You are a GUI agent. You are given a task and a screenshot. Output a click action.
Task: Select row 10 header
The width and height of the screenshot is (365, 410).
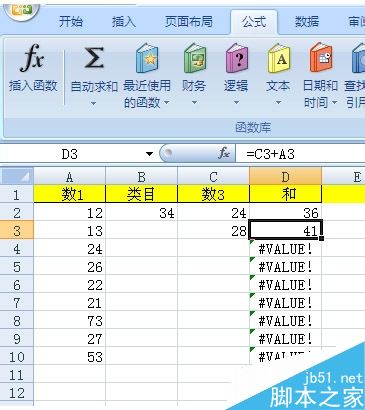[x=17, y=356]
